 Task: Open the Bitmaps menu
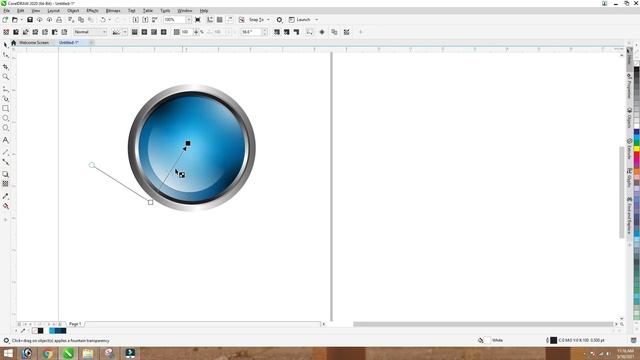coord(113,11)
